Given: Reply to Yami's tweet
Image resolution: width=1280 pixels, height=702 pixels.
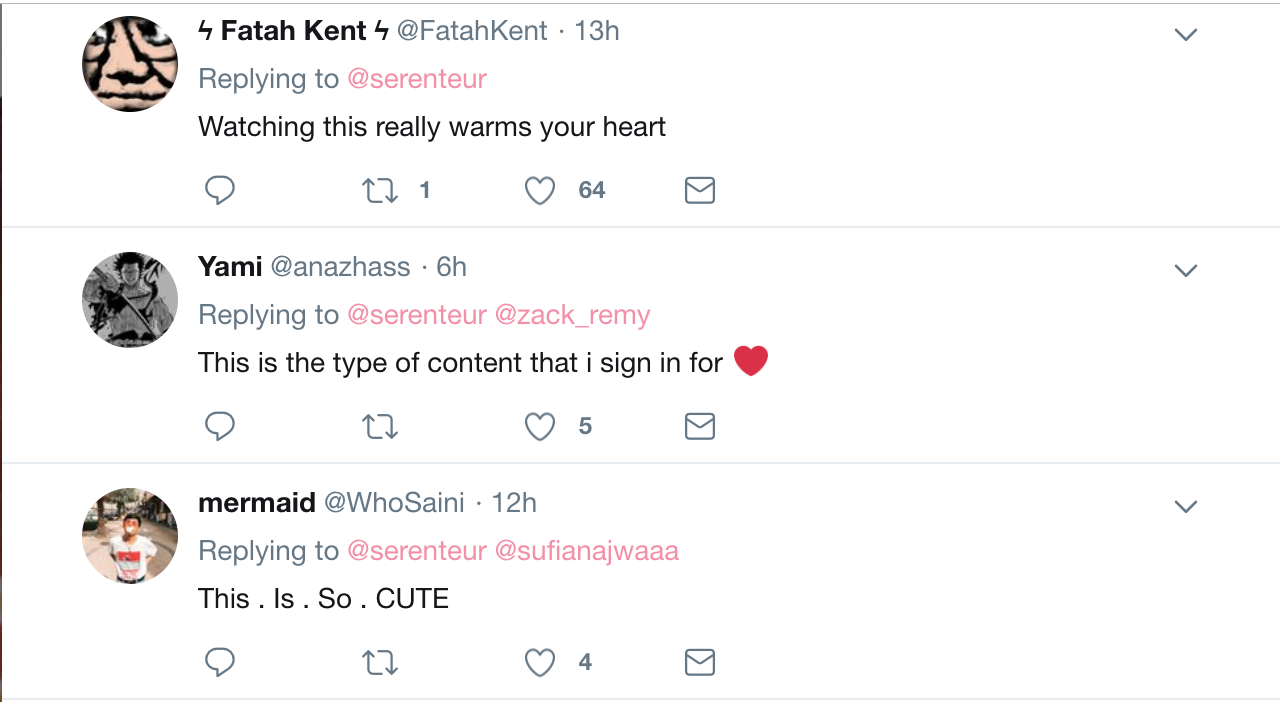Looking at the screenshot, I should (x=220, y=426).
